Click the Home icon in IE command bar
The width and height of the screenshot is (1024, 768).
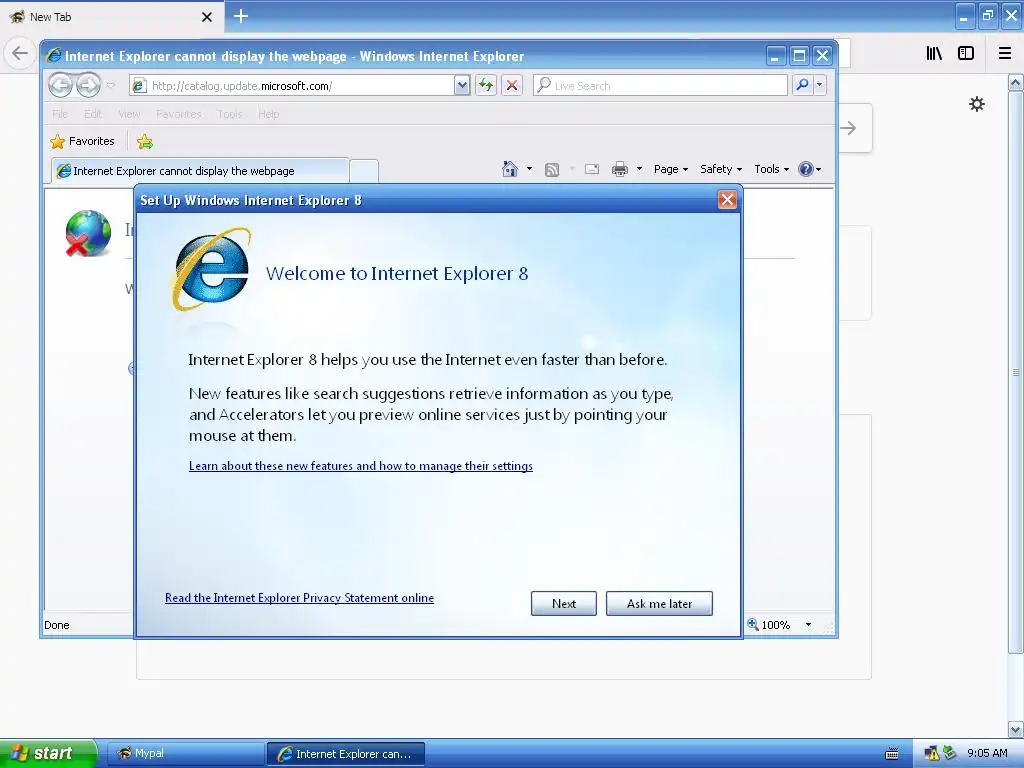pos(510,169)
